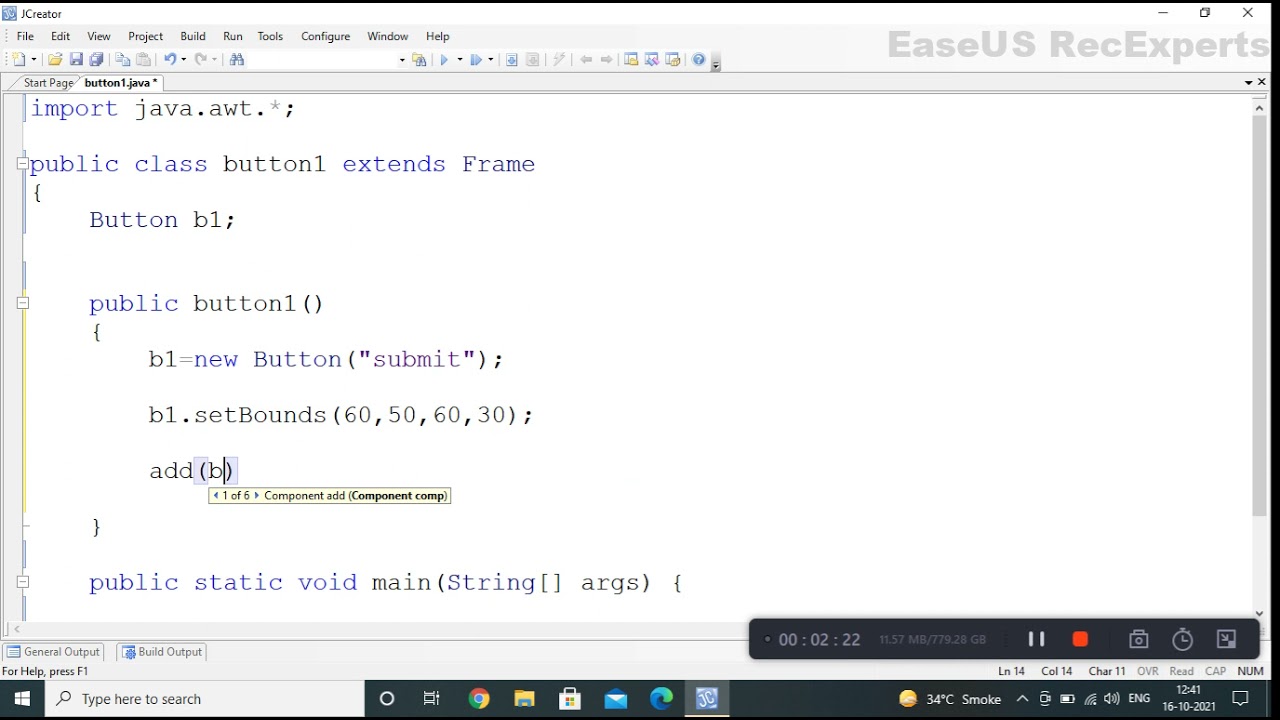Click the recorder timer clock icon

click(1183, 639)
